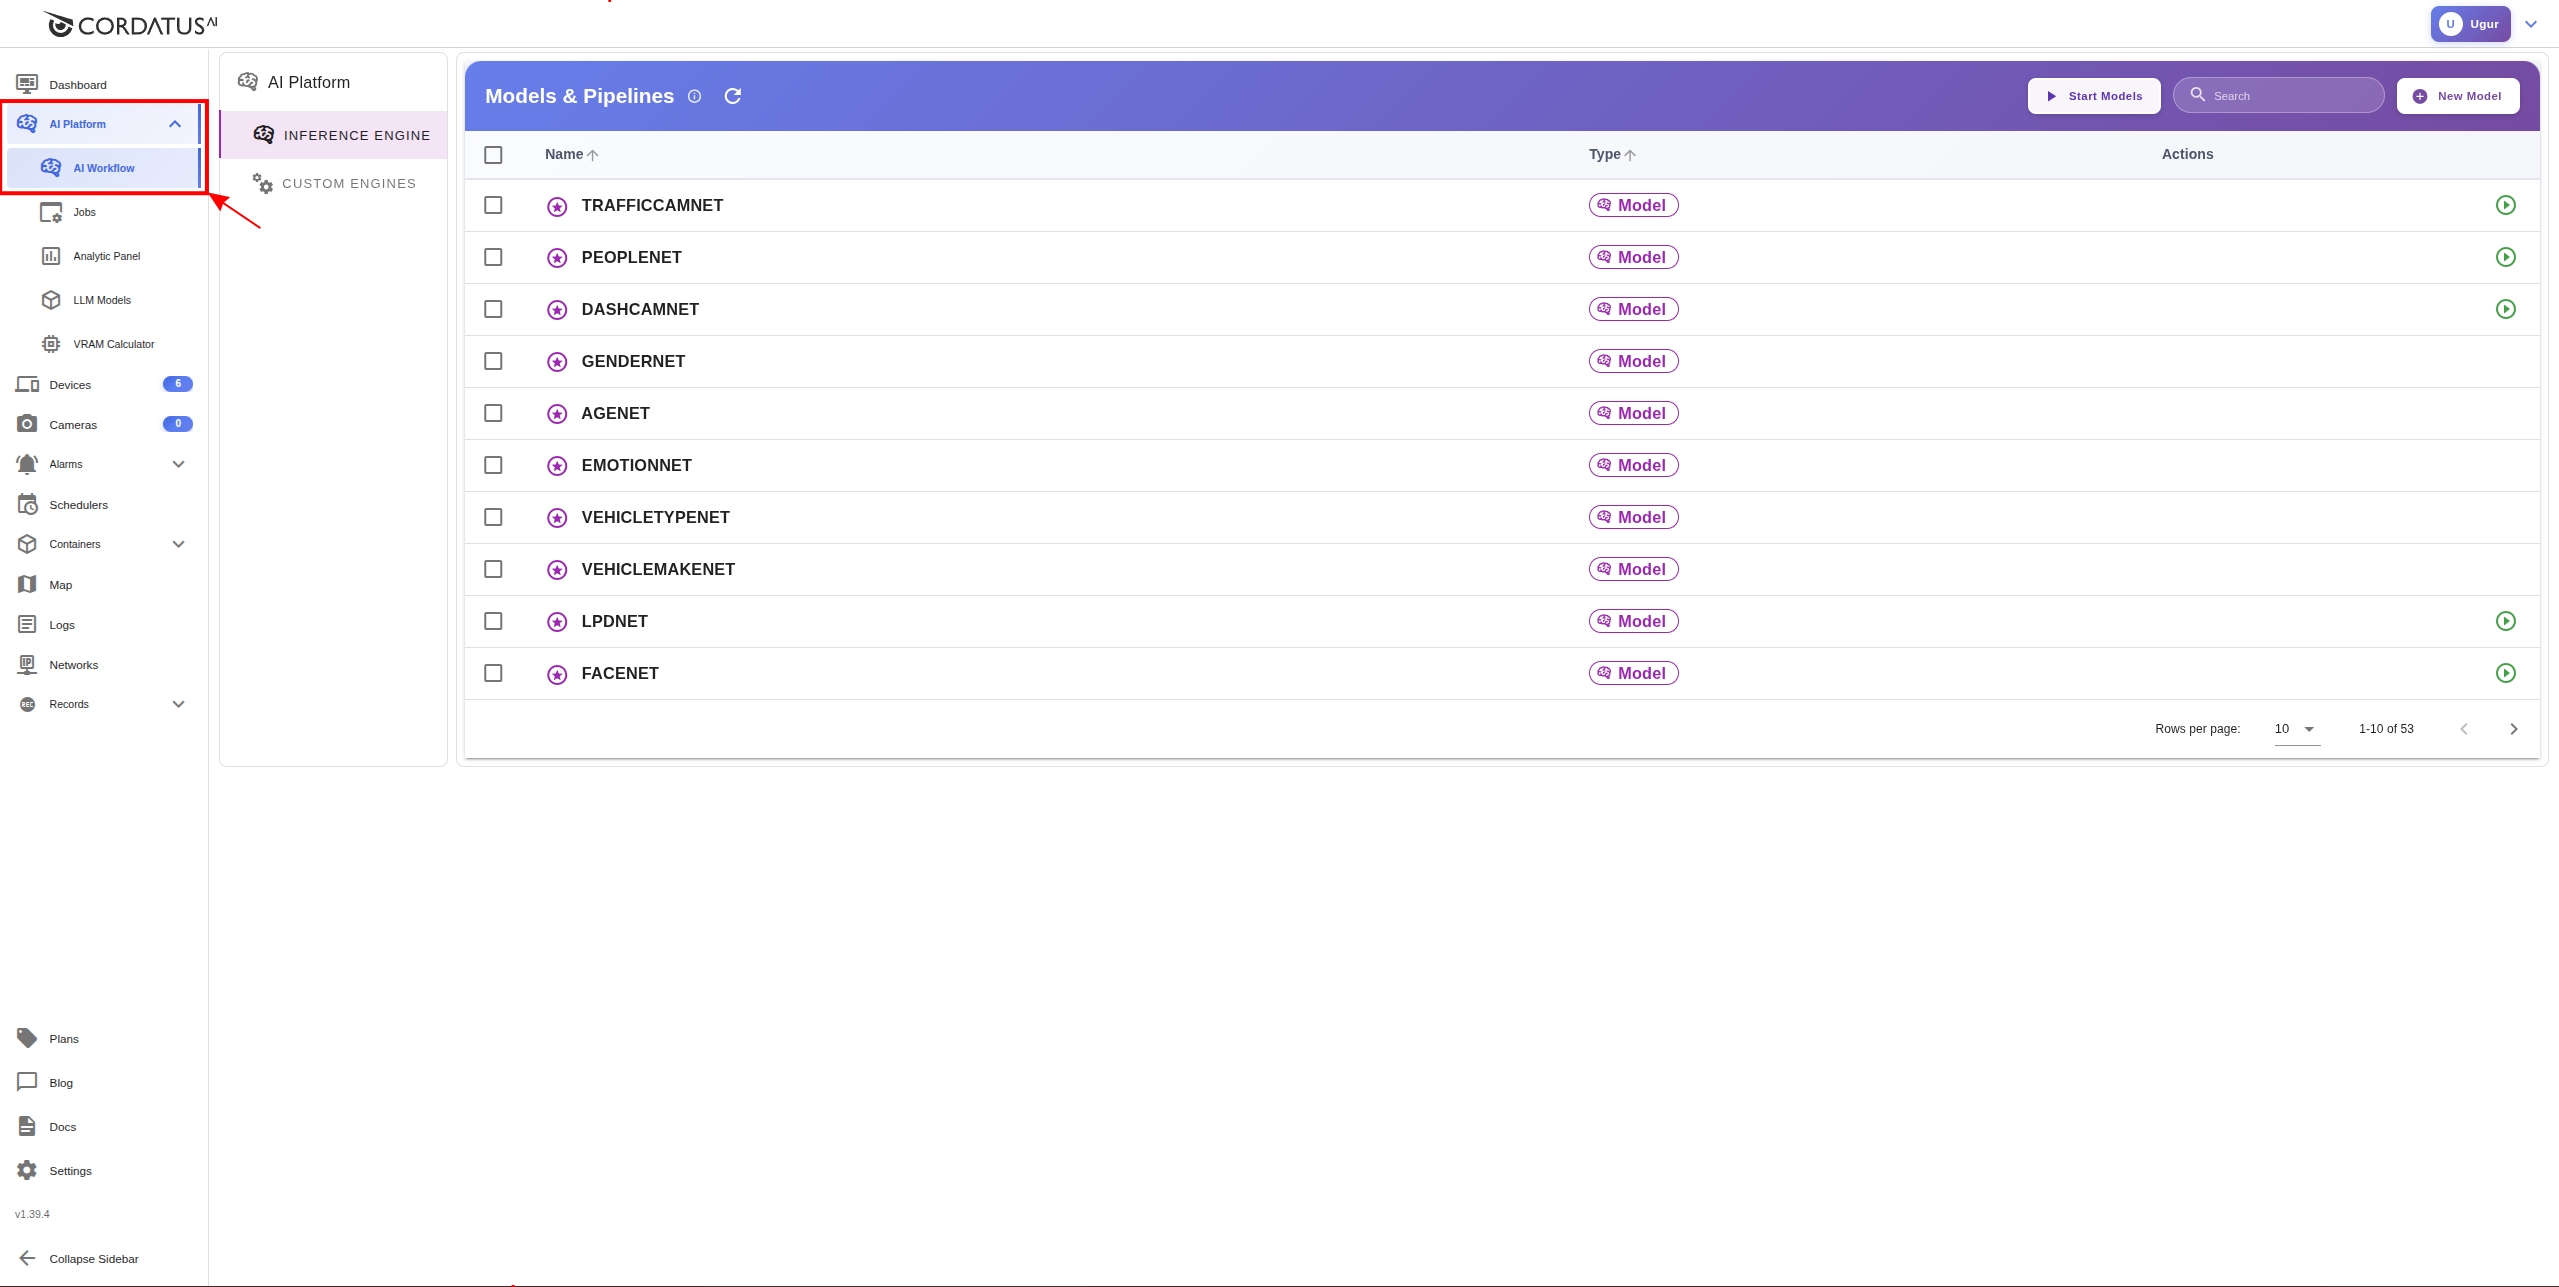Go to the Analytic Panel
The image size is (2559, 1287).
pyautogui.click(x=106, y=256)
